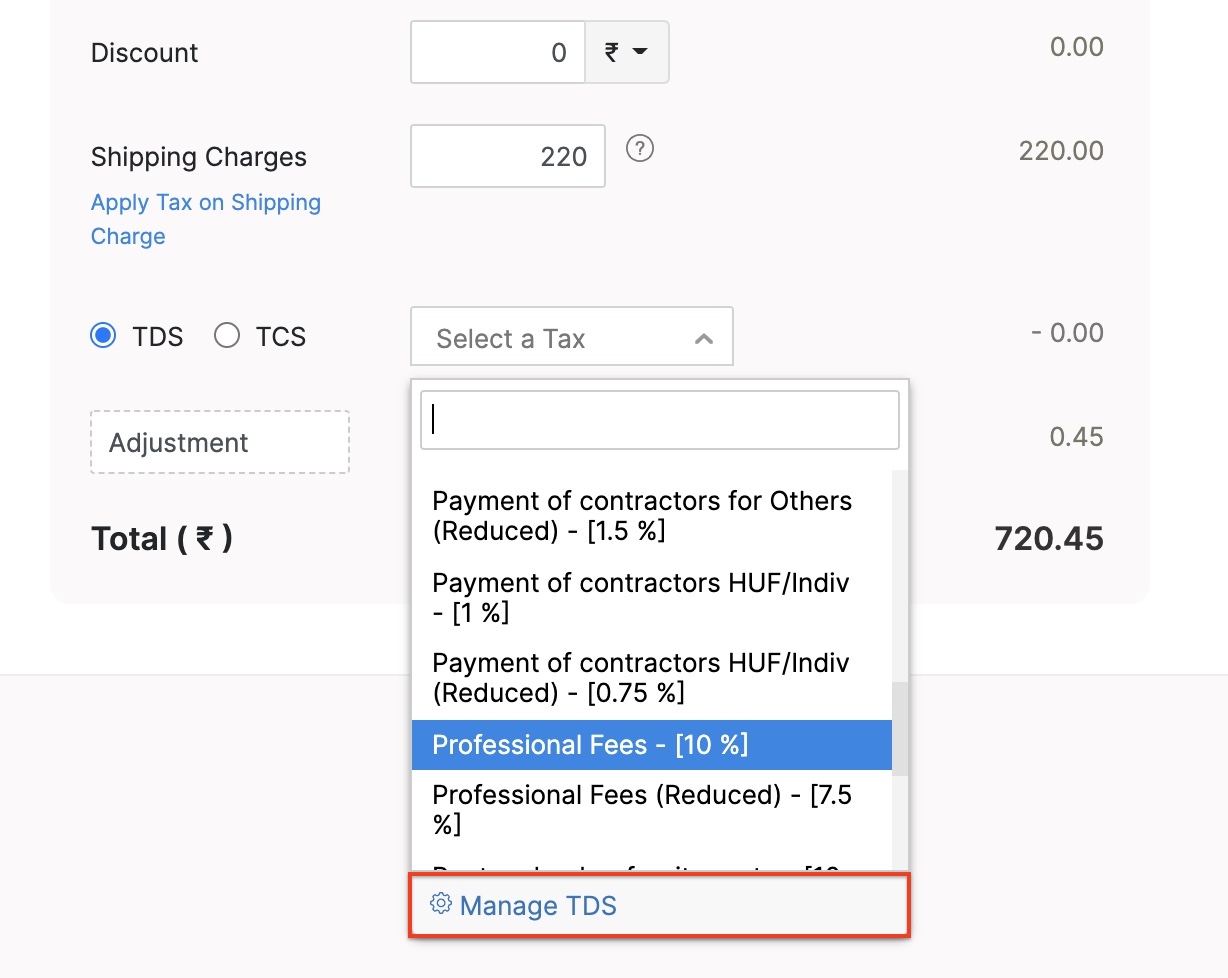
Task: Select the TDS radio button
Action: tap(103, 336)
